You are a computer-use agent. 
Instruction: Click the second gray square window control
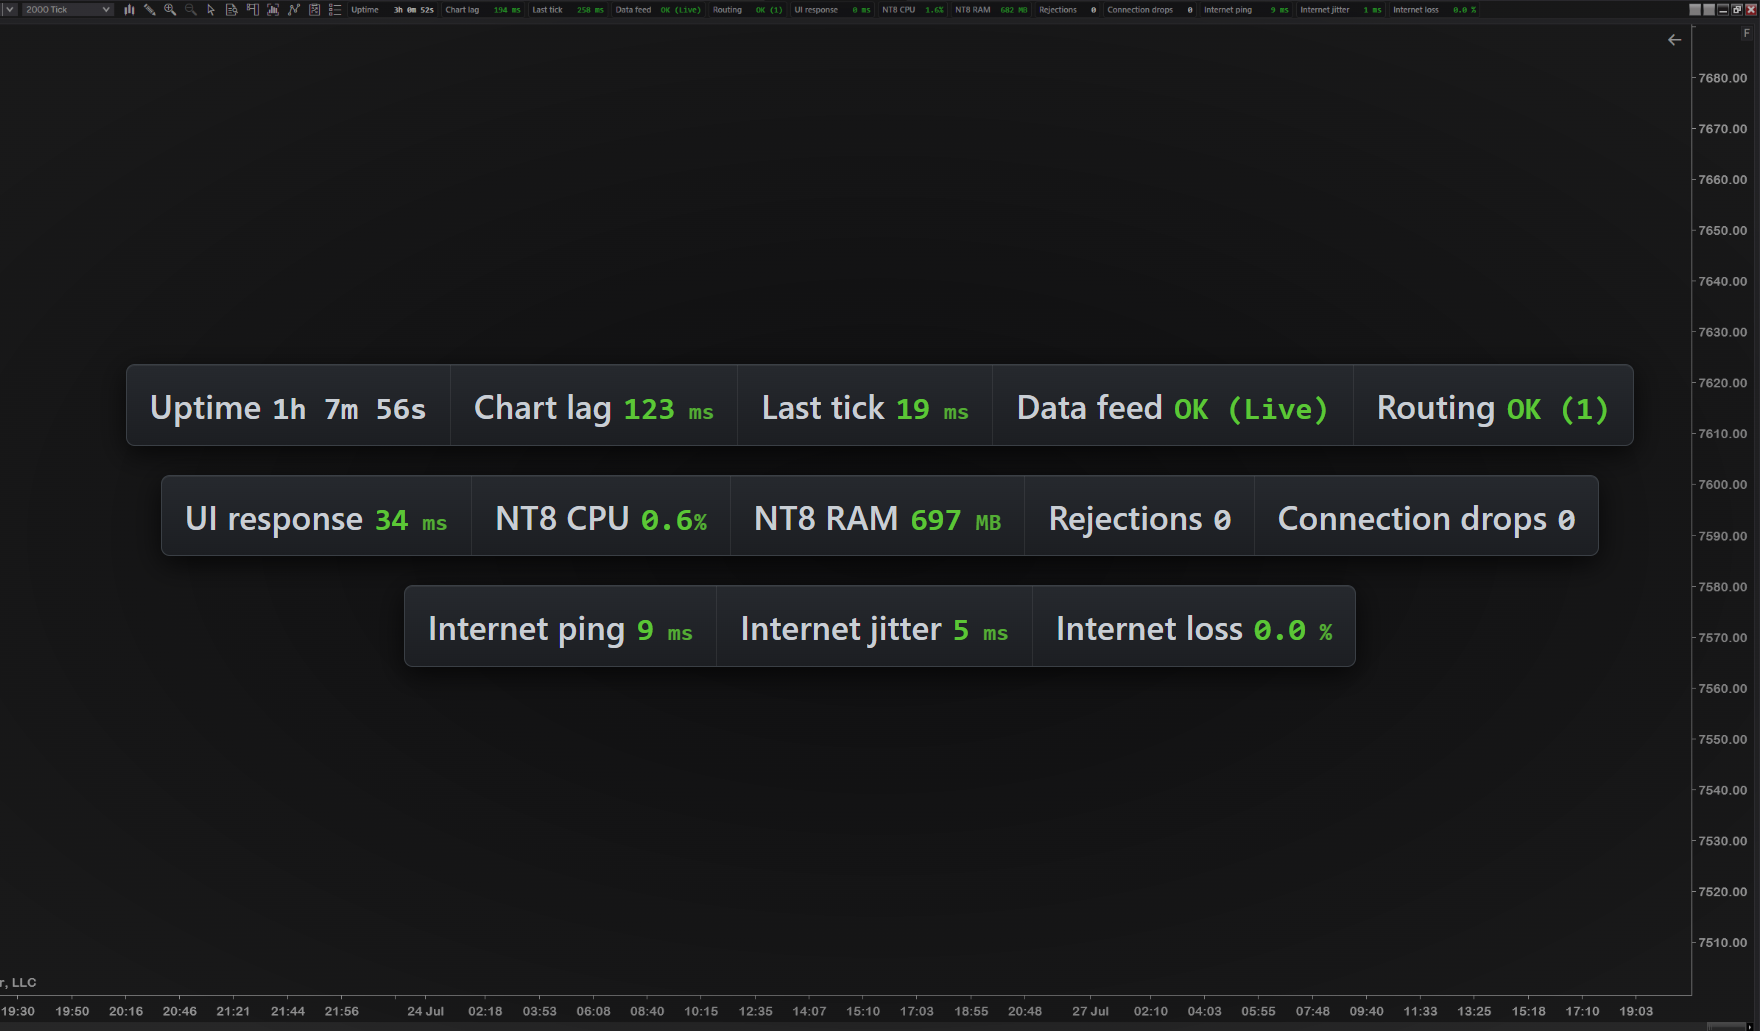coord(1709,9)
